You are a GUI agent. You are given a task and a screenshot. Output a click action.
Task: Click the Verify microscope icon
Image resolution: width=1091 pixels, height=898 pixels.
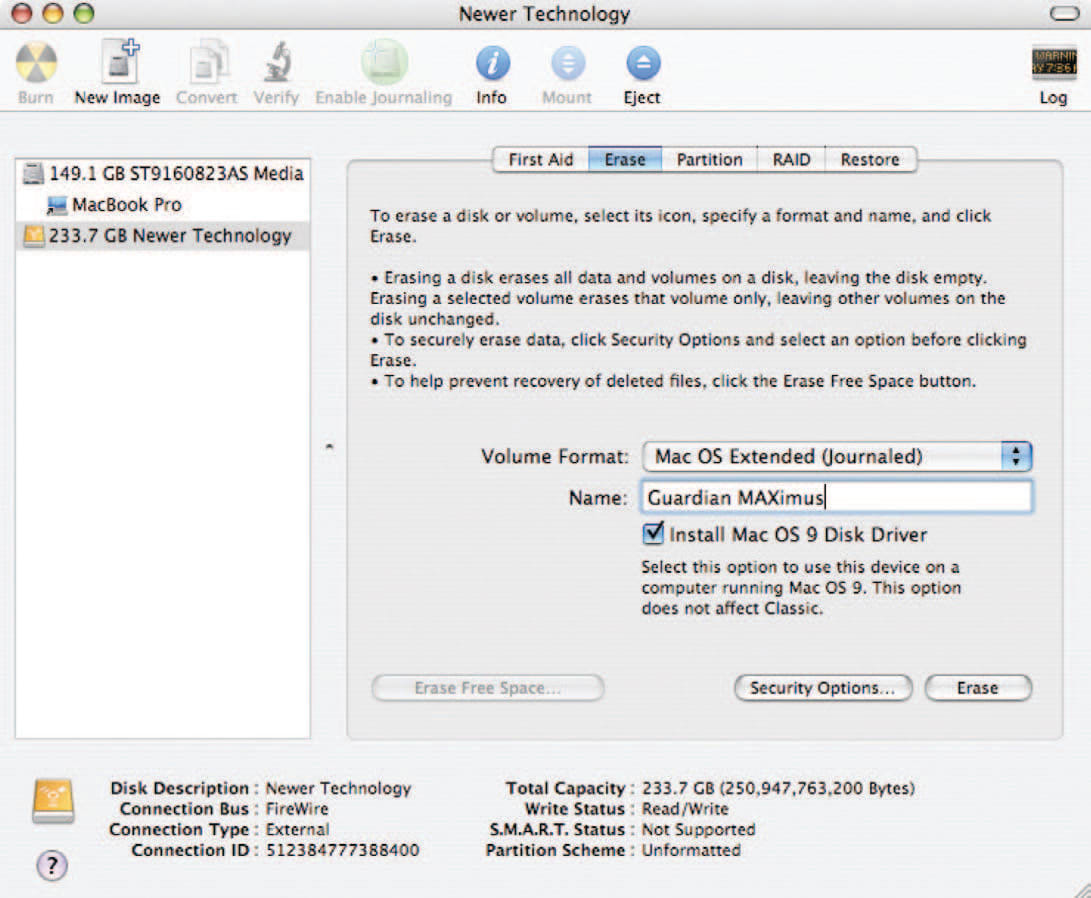[276, 66]
